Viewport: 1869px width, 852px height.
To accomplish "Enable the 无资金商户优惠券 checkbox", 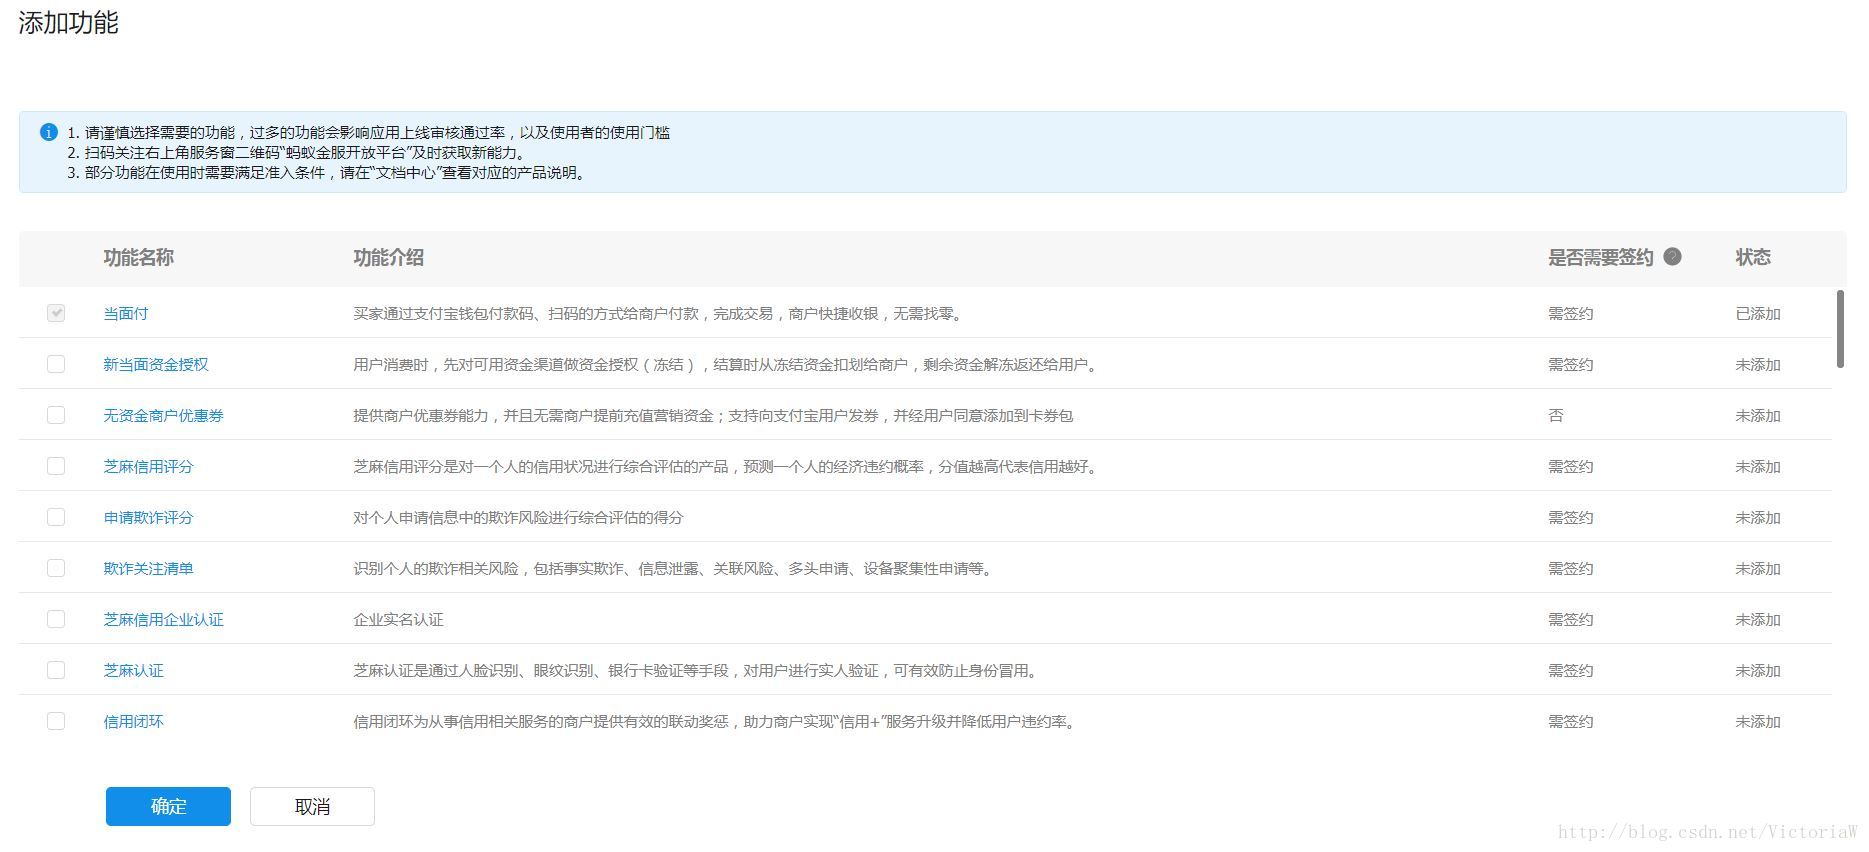I will pos(56,415).
